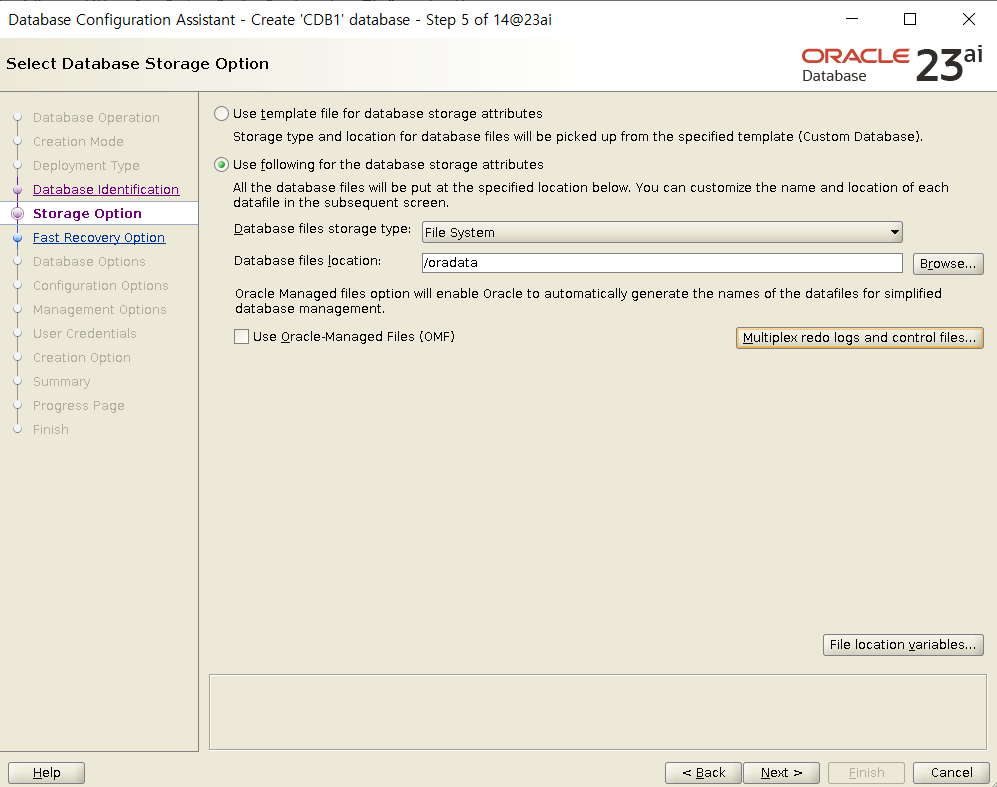Open Database files storage type dropdown
This screenshot has width=997, height=787.
tap(662, 232)
